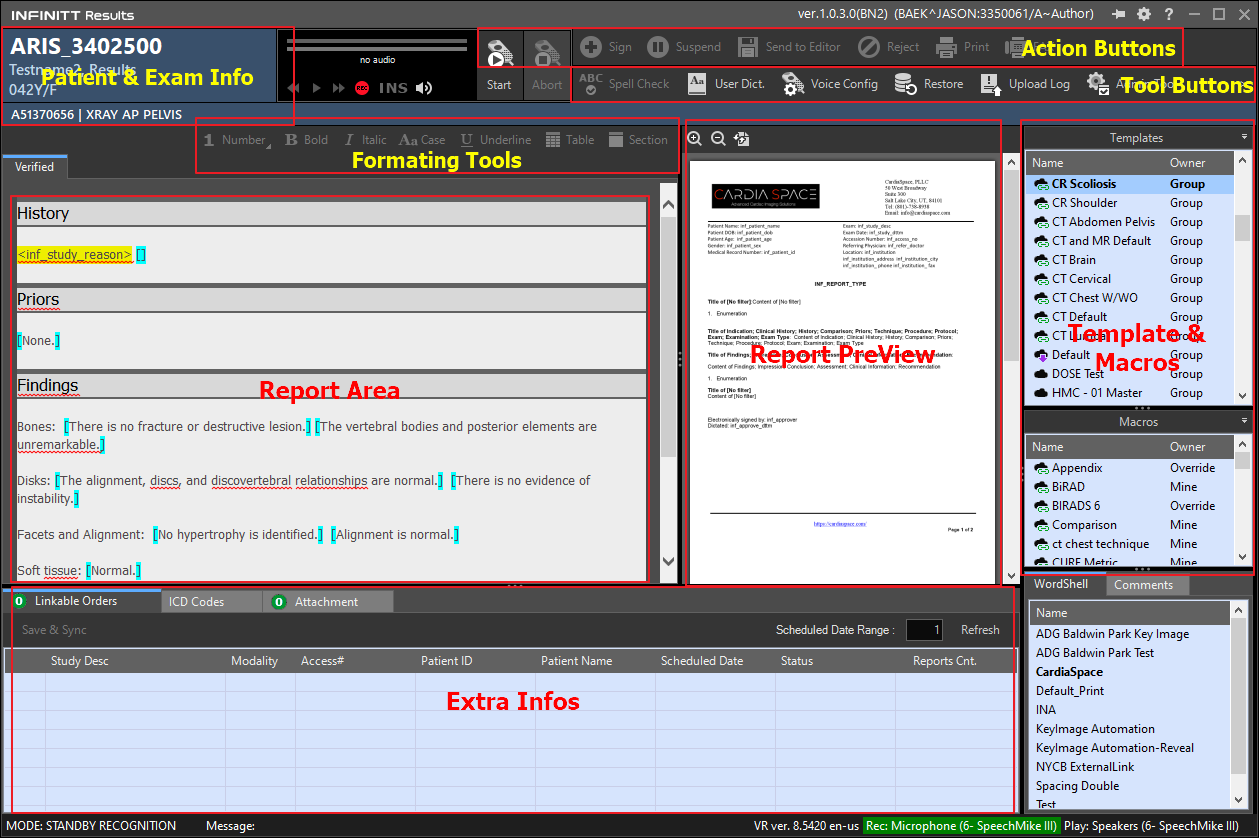Screen dimensions: 1259x838
Task: Open the settings gear in title bar
Action: point(1144,15)
